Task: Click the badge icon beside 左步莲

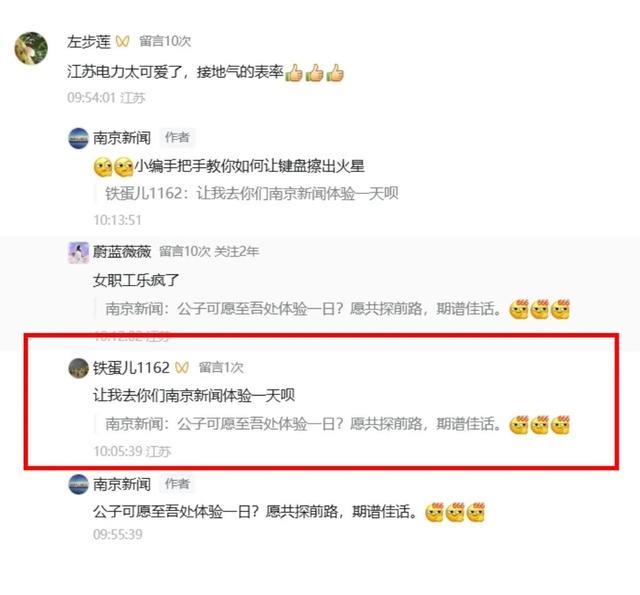Action: coord(122,41)
